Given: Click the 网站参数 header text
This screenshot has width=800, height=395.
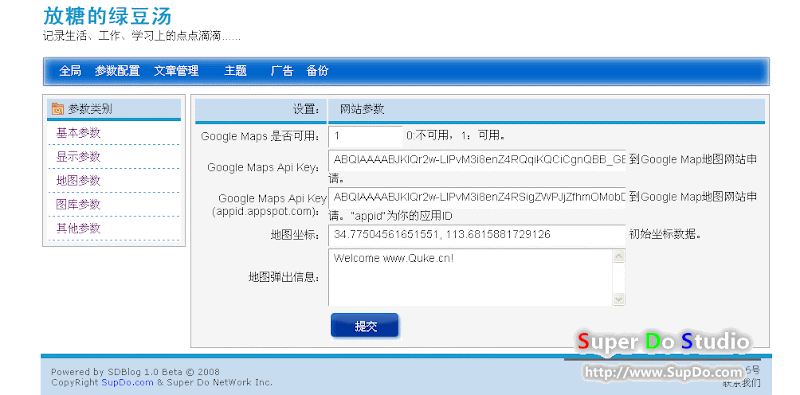Looking at the screenshot, I should [362, 109].
